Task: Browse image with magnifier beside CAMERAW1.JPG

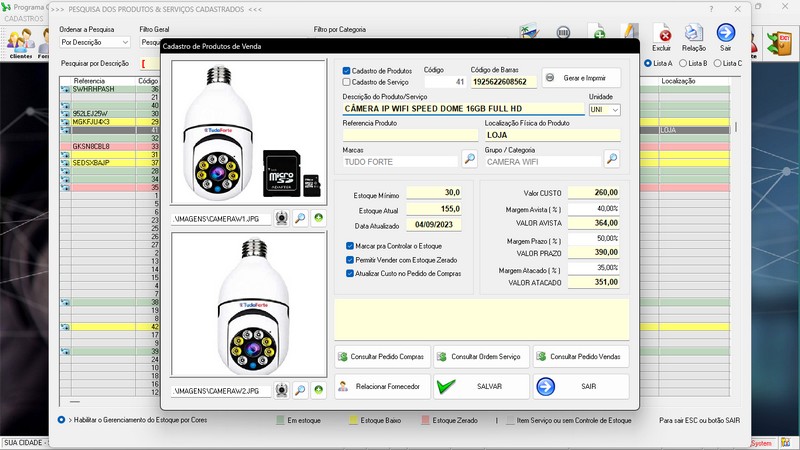Action: click(x=301, y=217)
